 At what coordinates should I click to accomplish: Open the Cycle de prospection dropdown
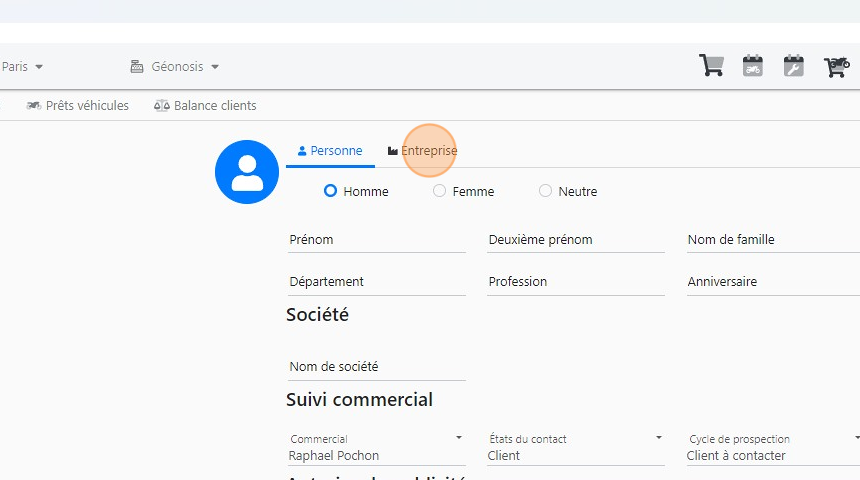click(x=773, y=448)
